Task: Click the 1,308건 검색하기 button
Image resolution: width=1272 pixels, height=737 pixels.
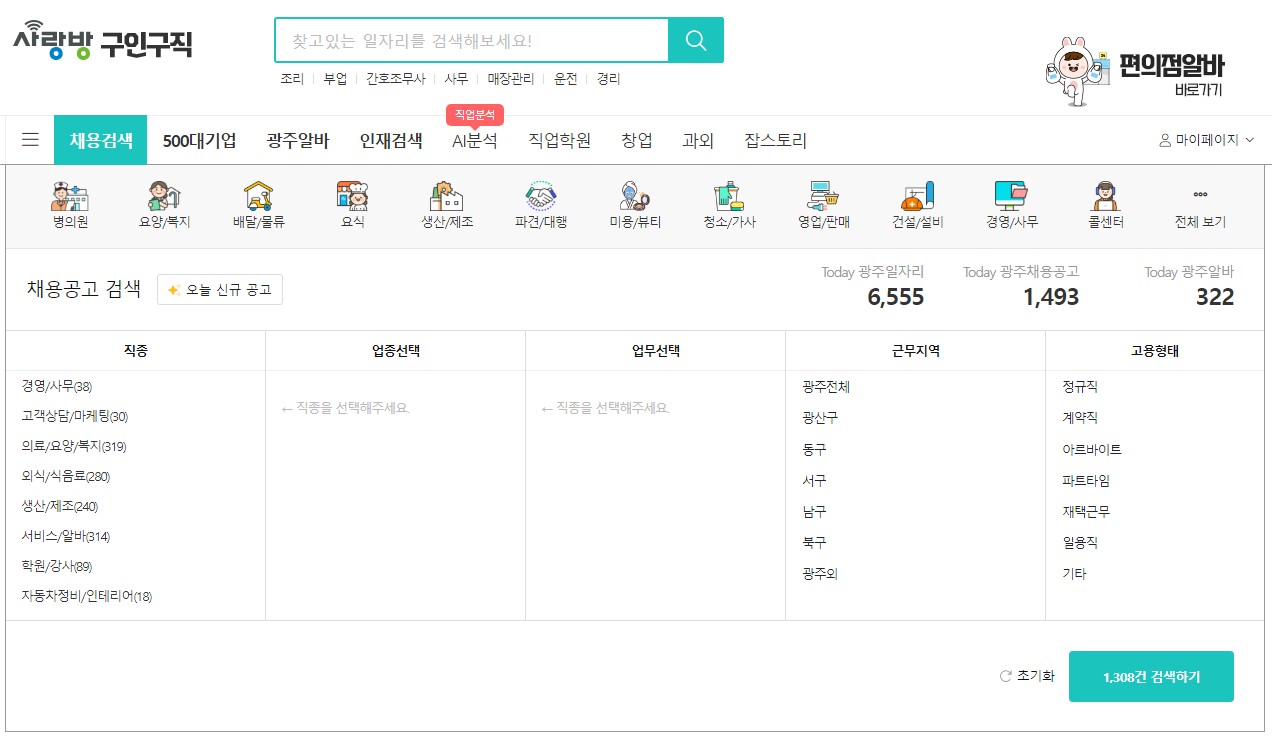Action: pyautogui.click(x=1151, y=677)
